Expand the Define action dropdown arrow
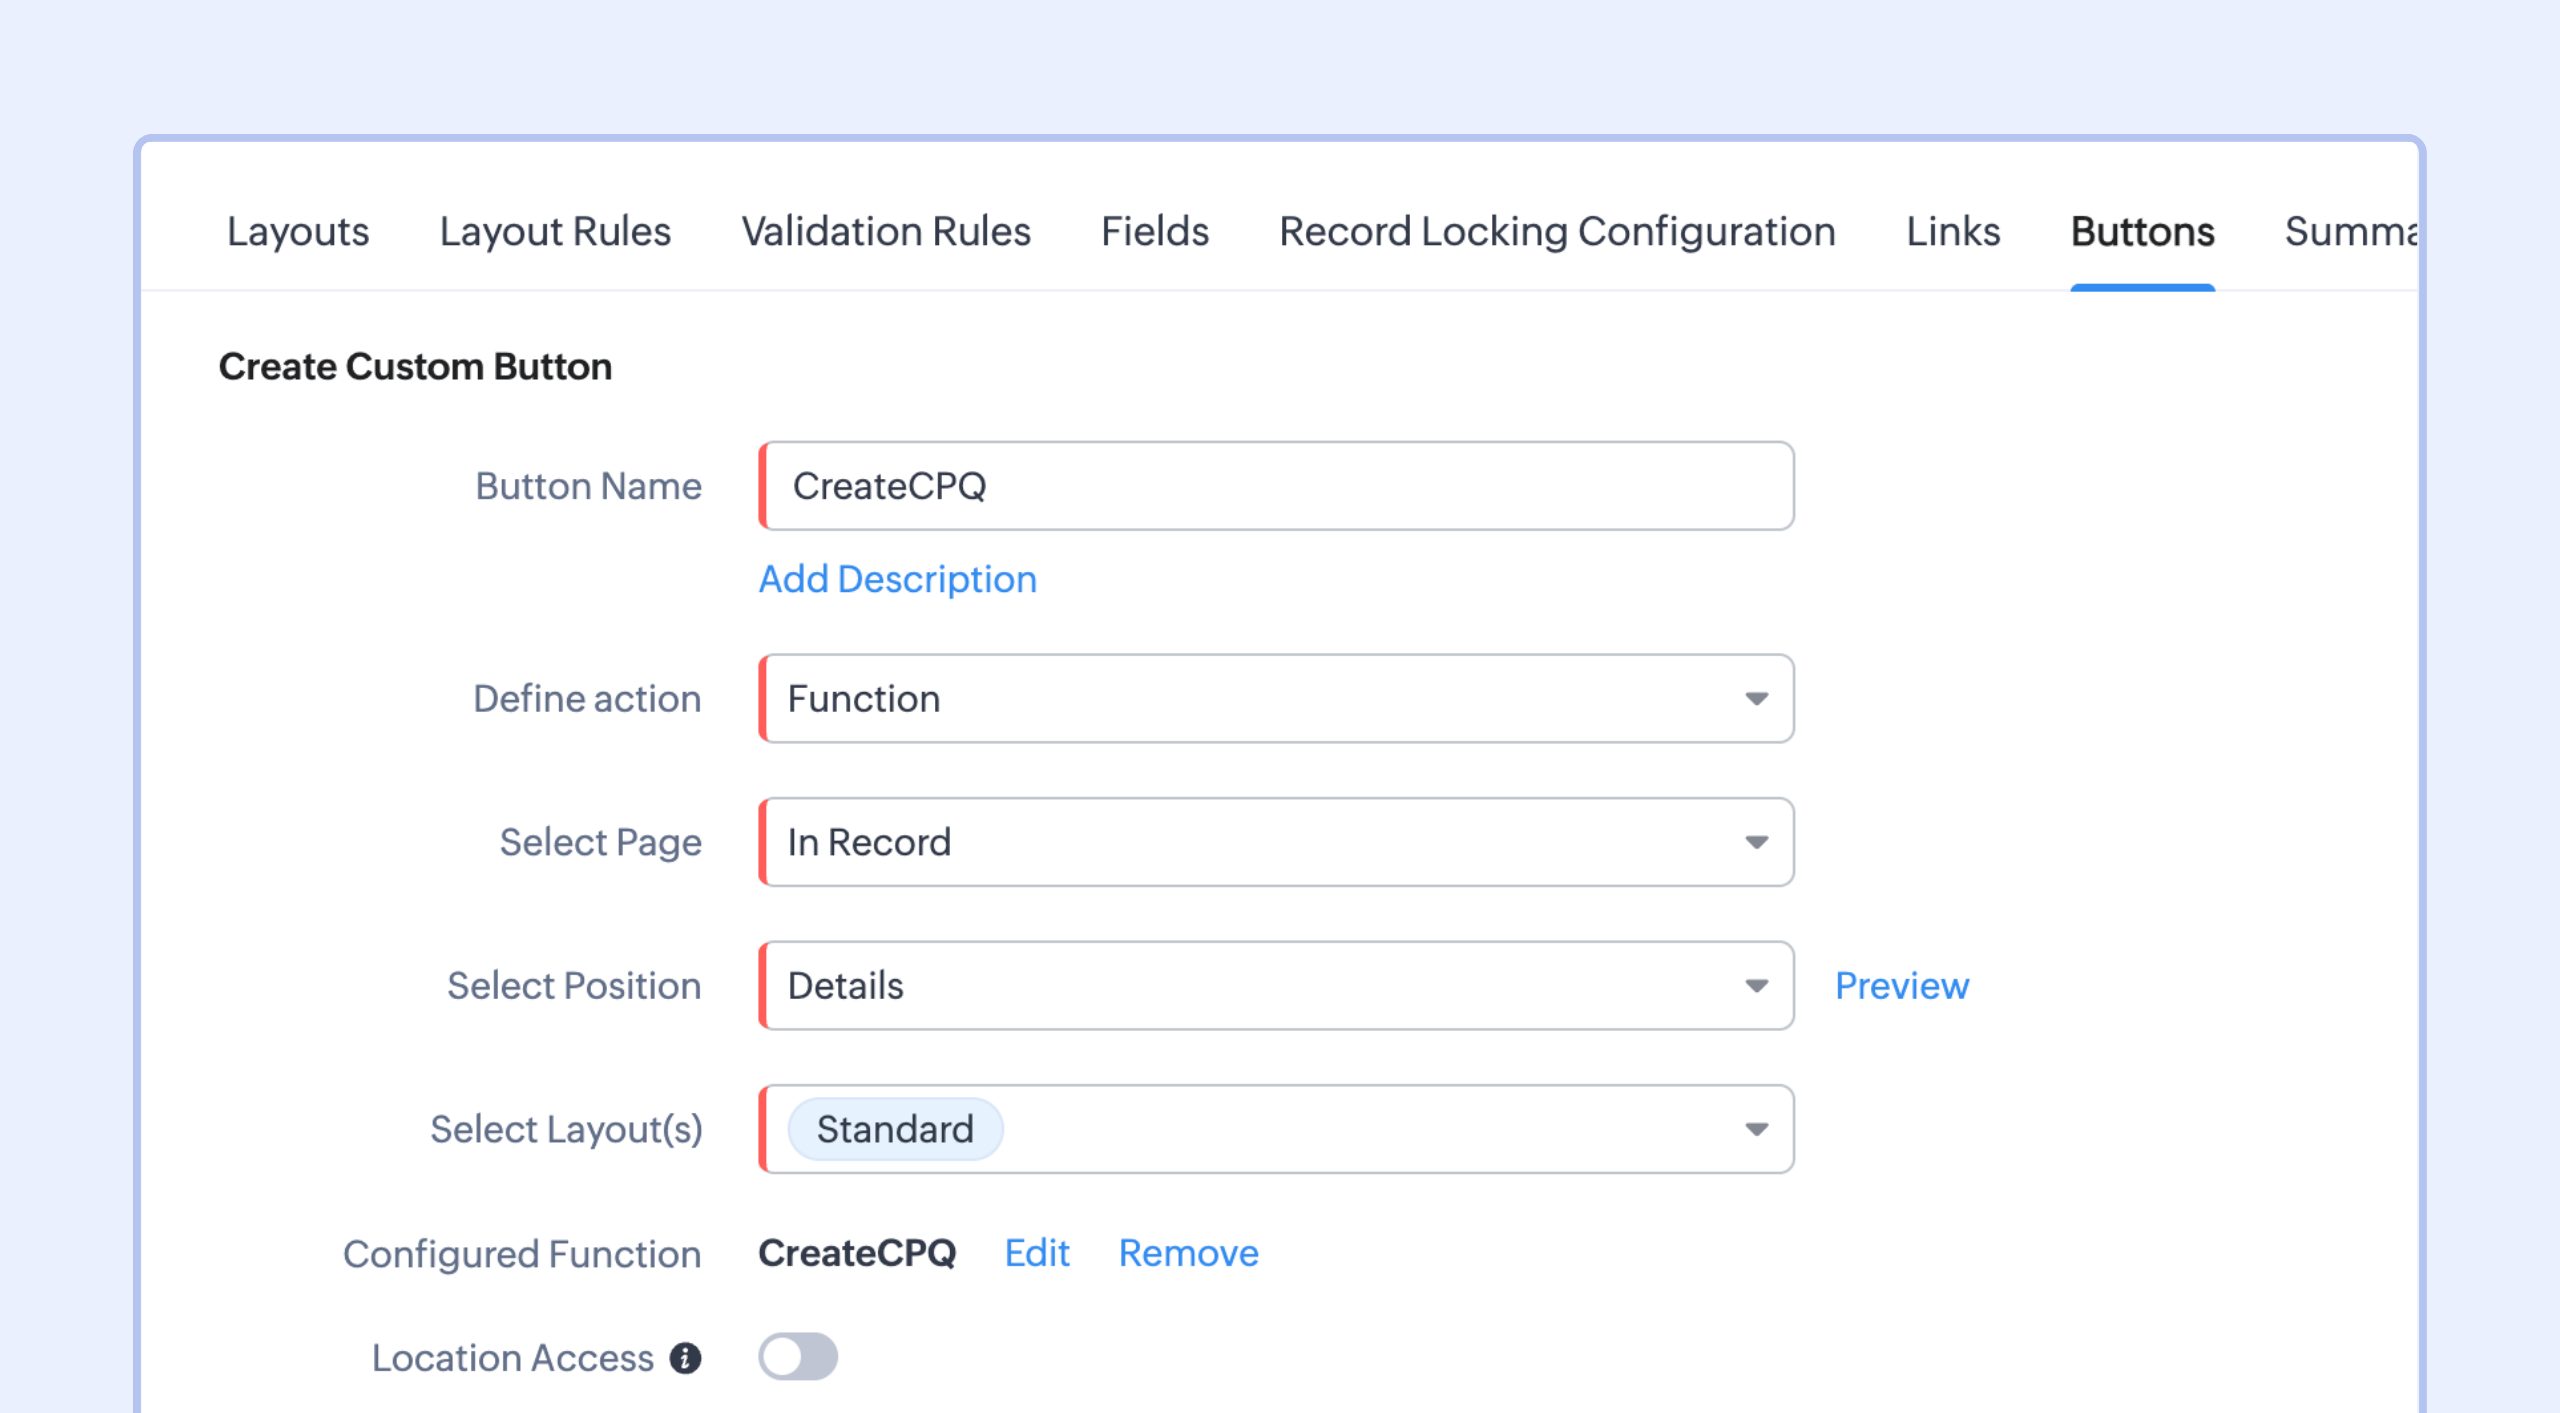 pyautogui.click(x=1756, y=699)
